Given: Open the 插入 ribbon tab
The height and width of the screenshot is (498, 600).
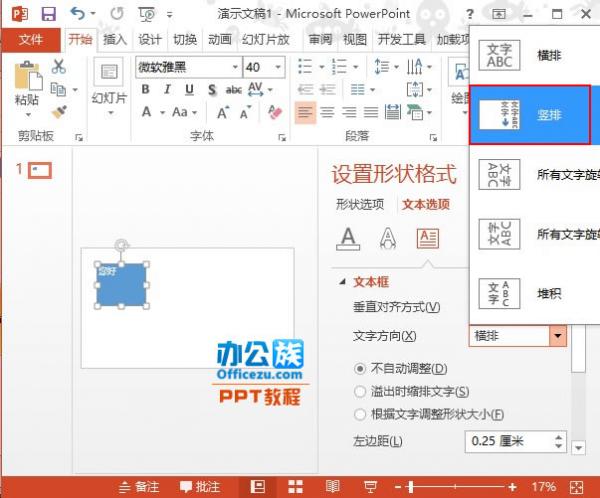Looking at the screenshot, I should click(115, 39).
